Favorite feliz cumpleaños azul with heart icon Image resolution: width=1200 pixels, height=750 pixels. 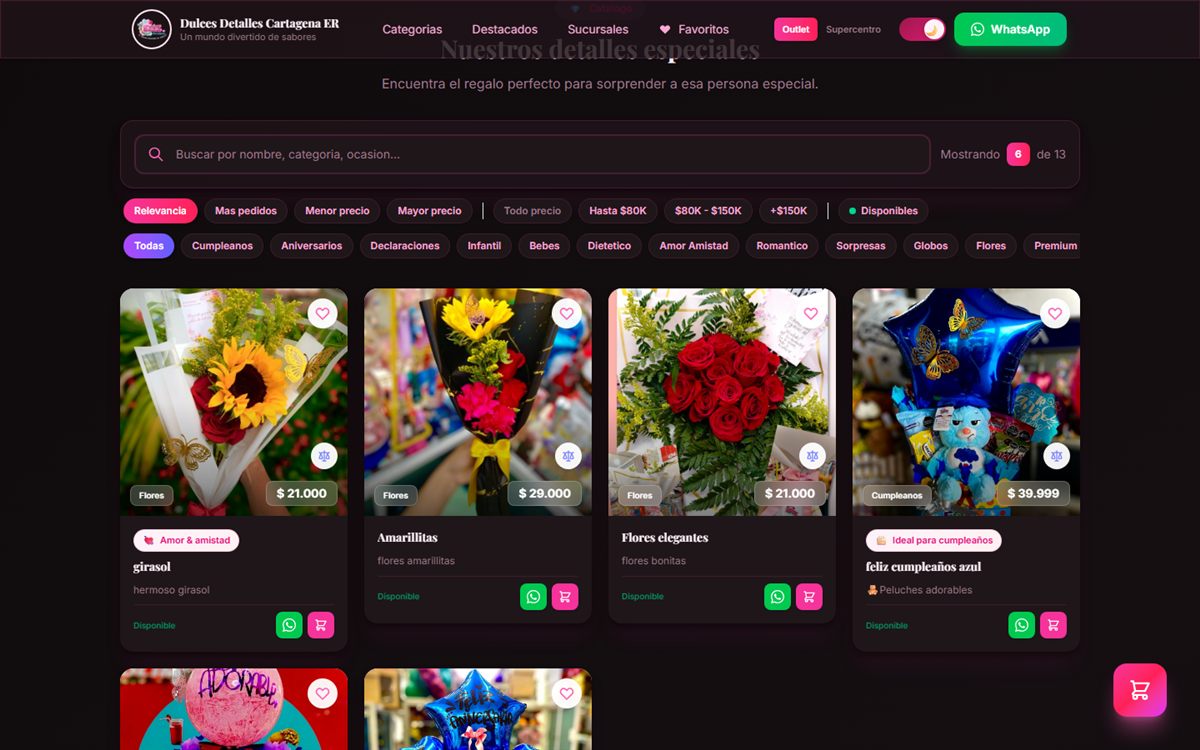pos(1054,314)
